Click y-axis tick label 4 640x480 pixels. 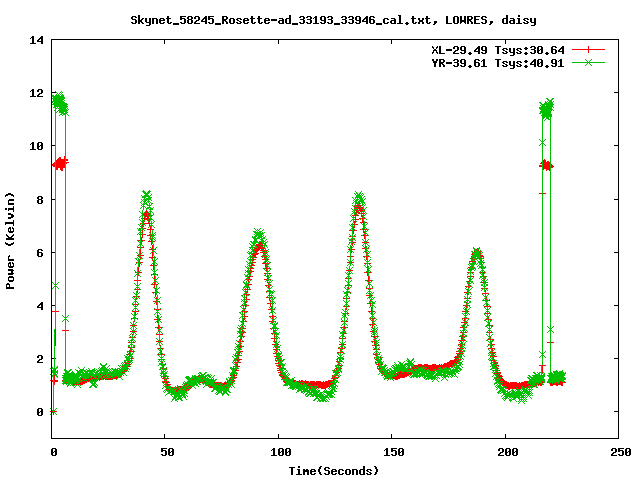tap(40, 306)
